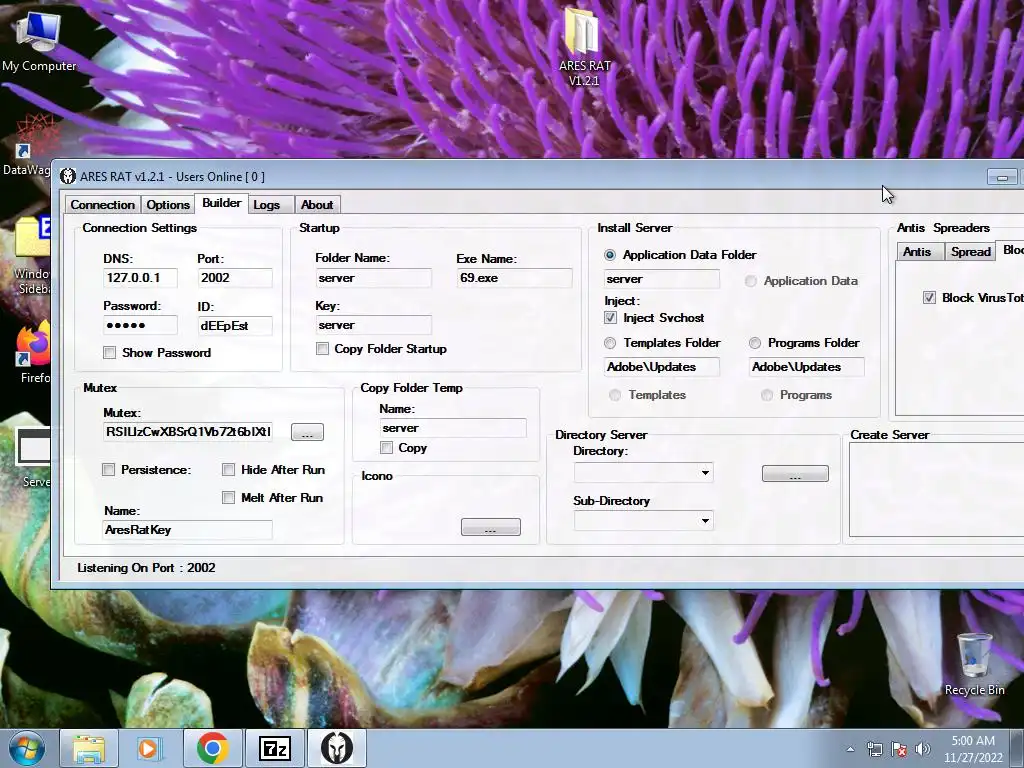Click the browse button beside Directory dropdown
Screen dimensions: 1024x768
795,473
